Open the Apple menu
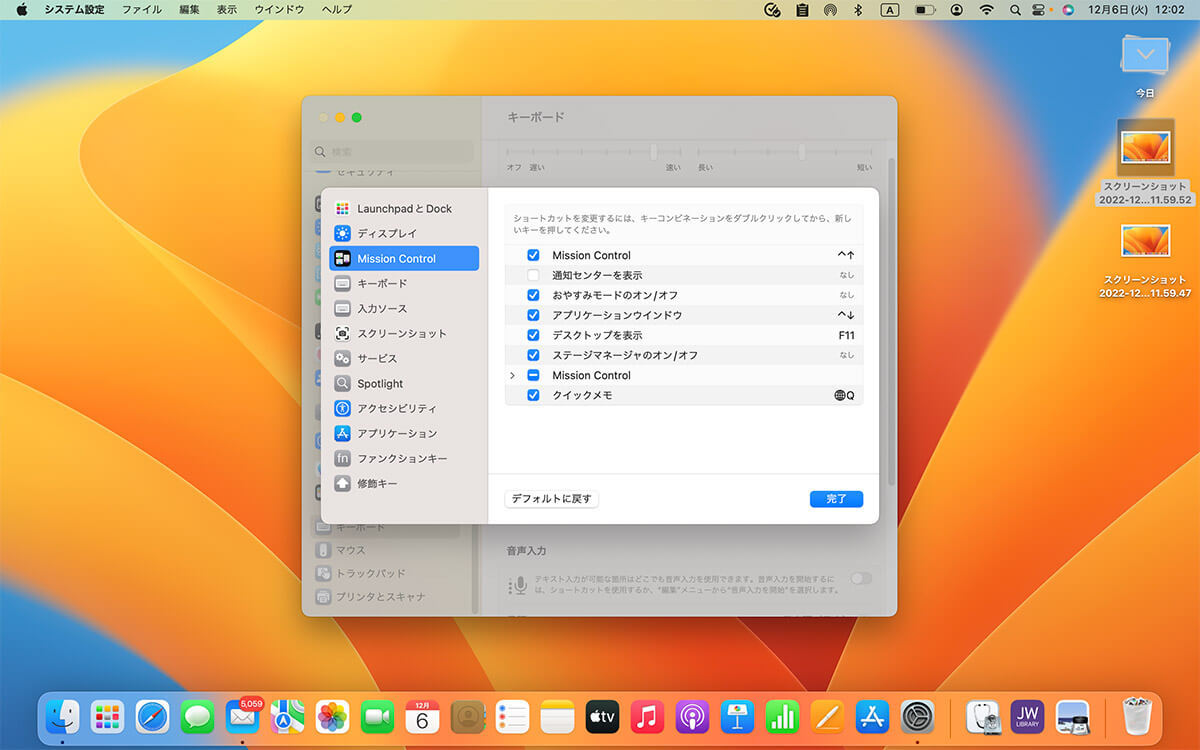The height and width of the screenshot is (750, 1200). tap(21, 9)
